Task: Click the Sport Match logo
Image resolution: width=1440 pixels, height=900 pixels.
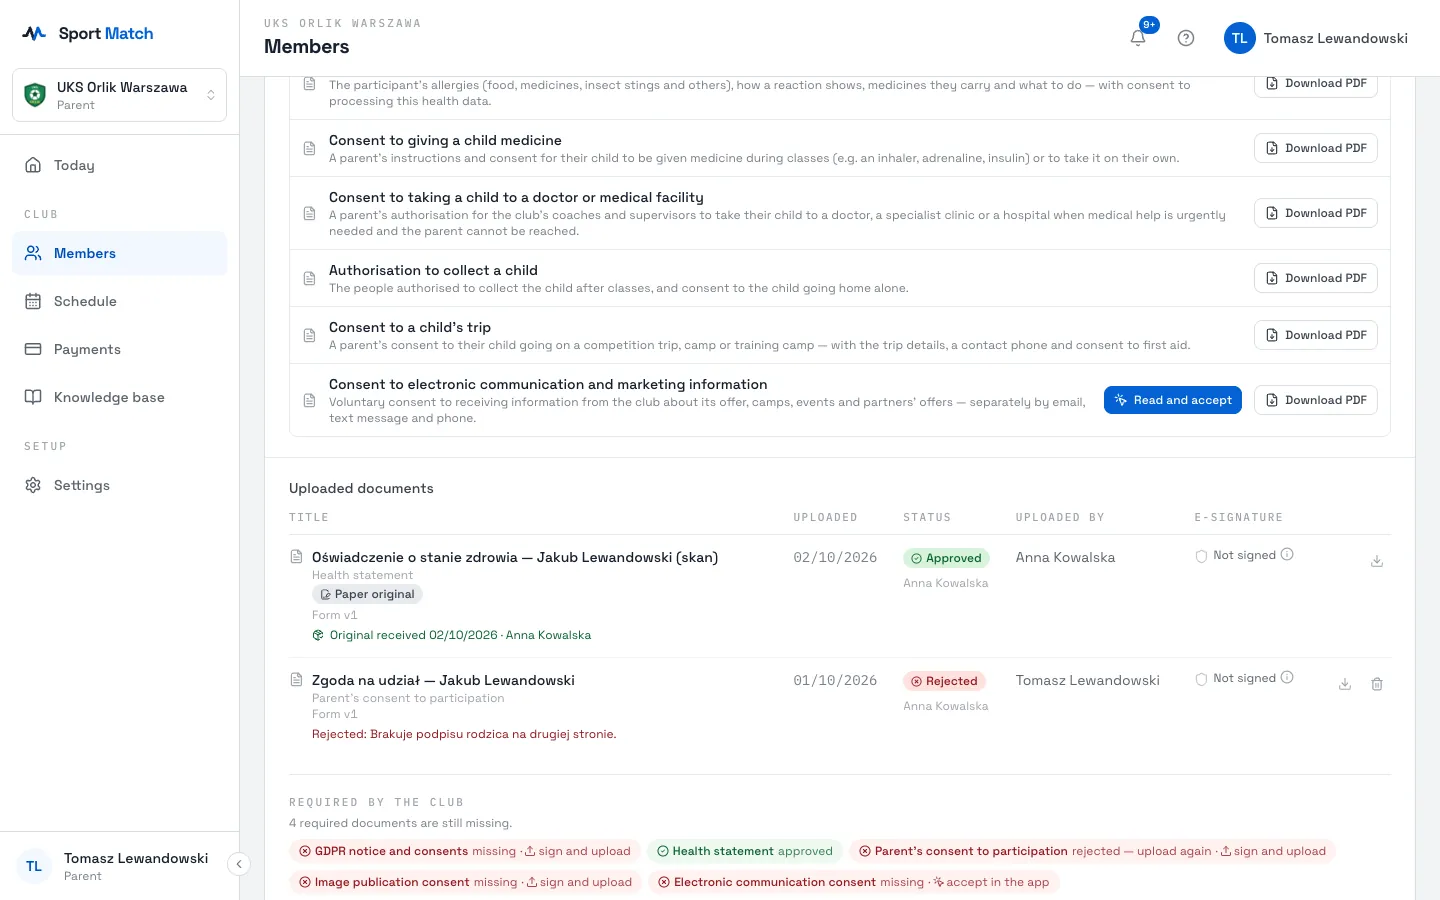Action: 88,33
